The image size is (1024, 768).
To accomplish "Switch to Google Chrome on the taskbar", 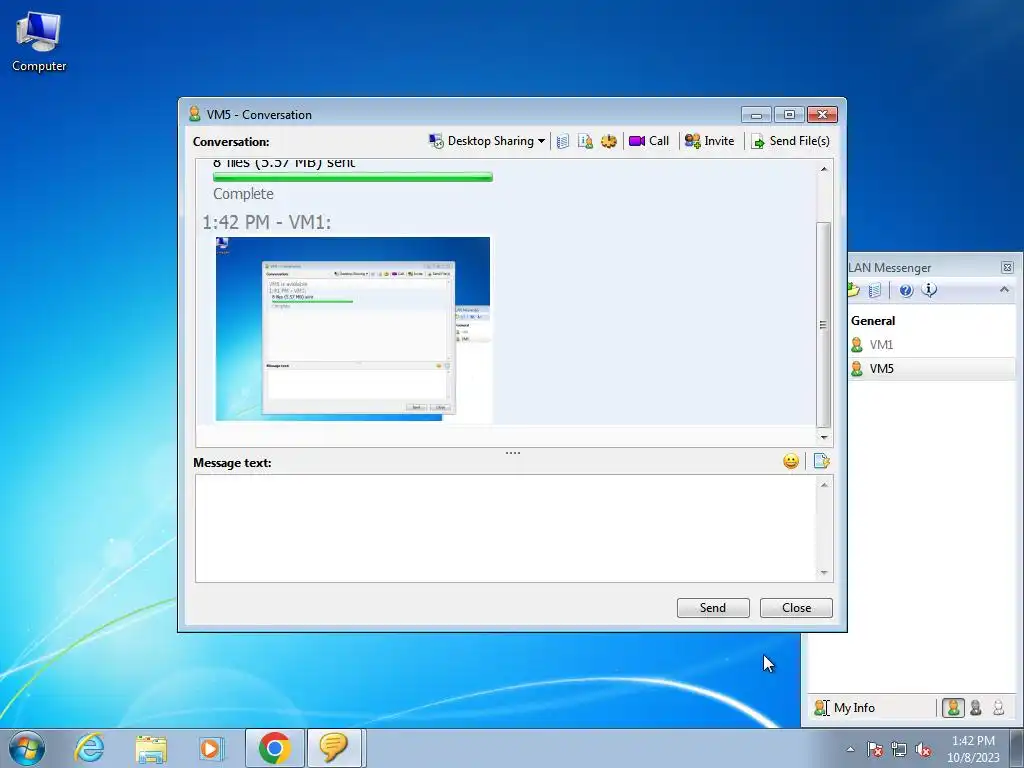I will tap(274, 748).
